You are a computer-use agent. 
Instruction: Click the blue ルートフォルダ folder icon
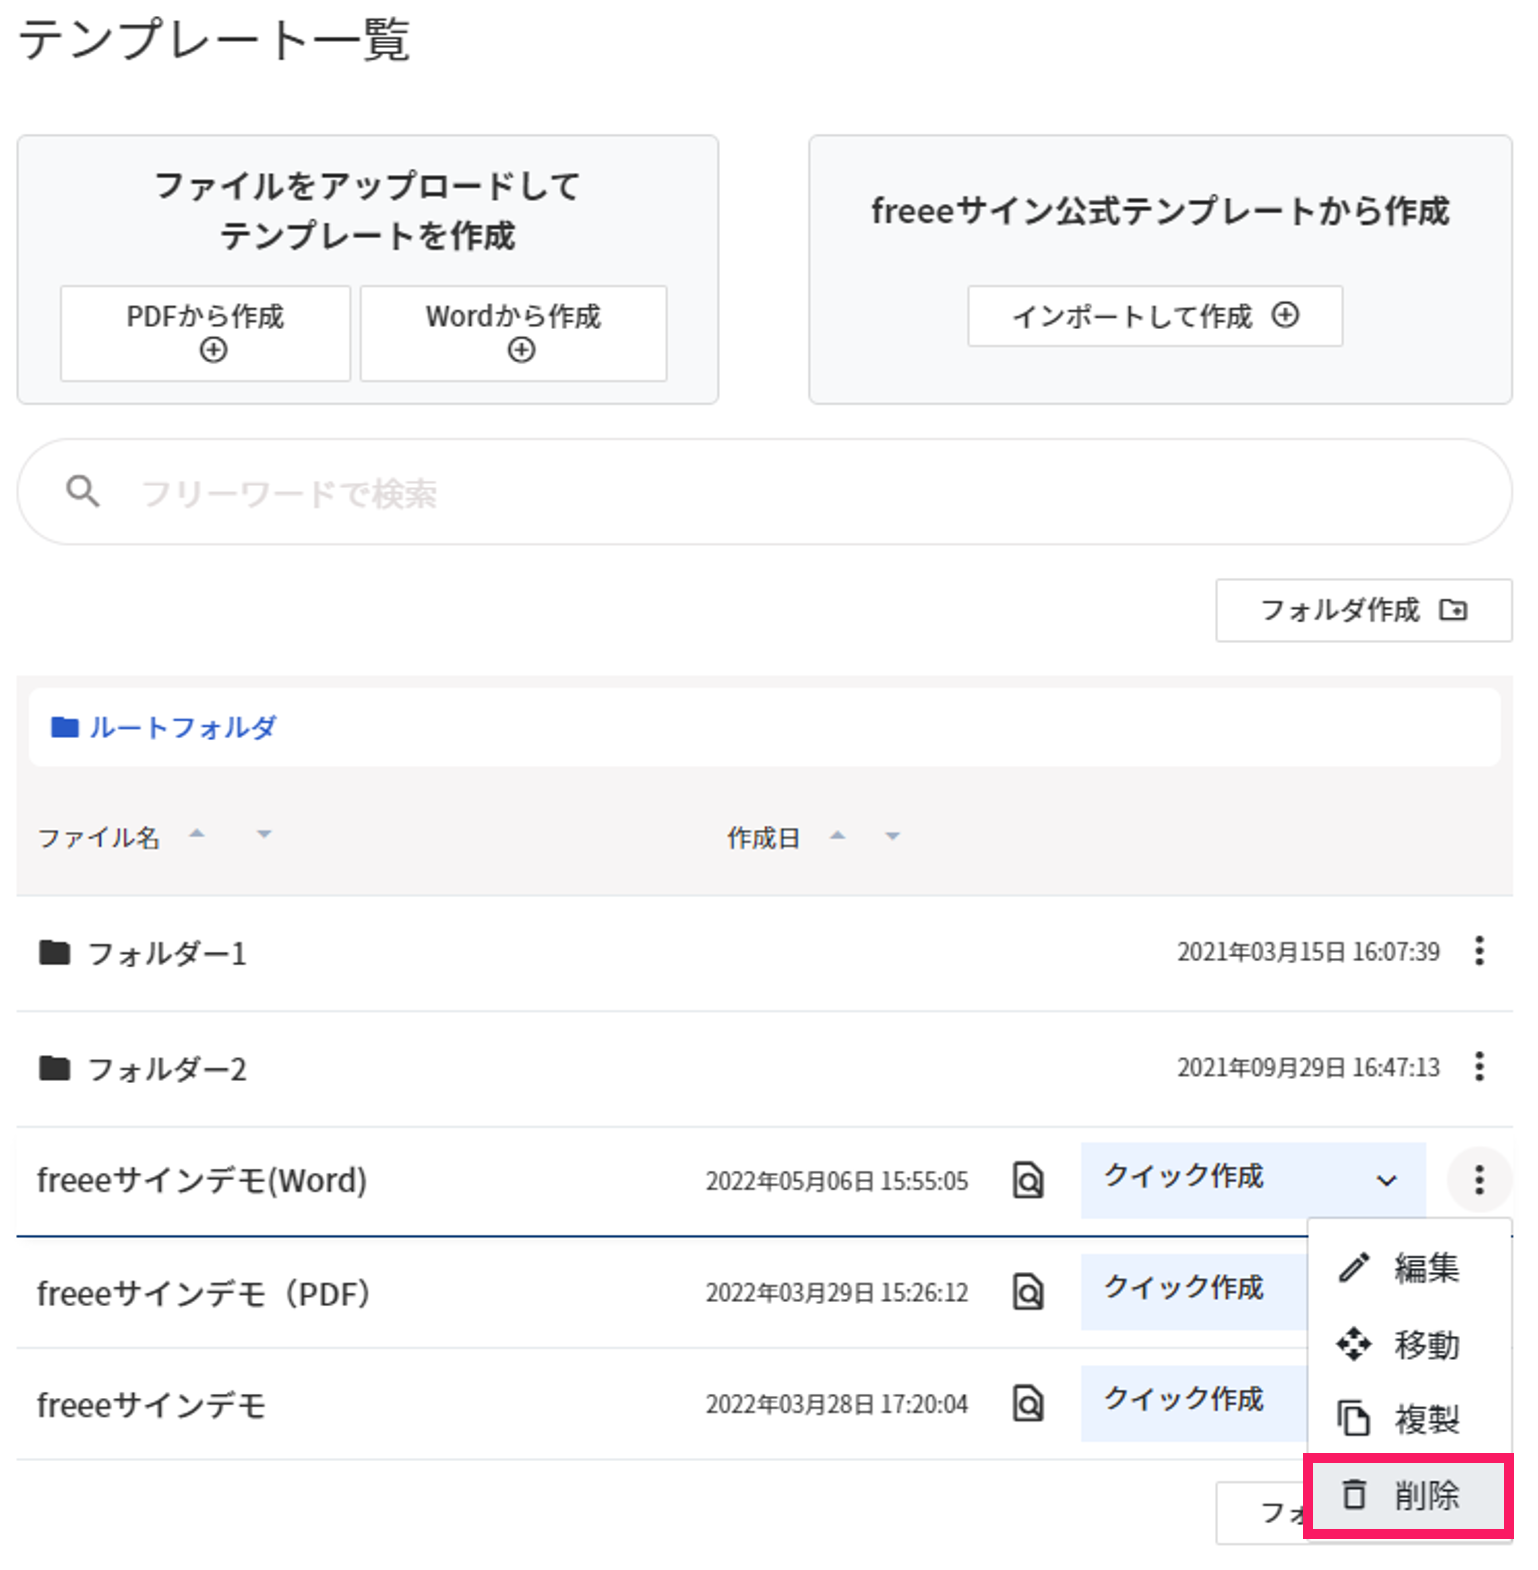pos(65,727)
